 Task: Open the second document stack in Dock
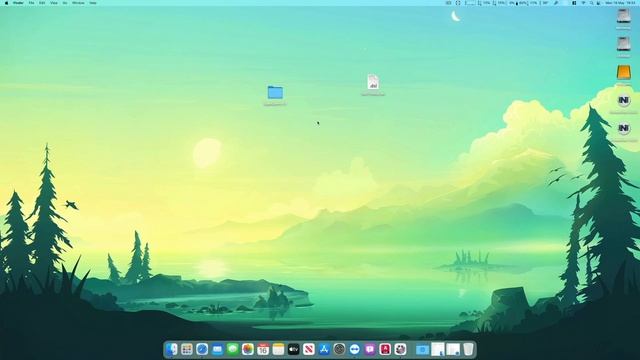[453, 349]
